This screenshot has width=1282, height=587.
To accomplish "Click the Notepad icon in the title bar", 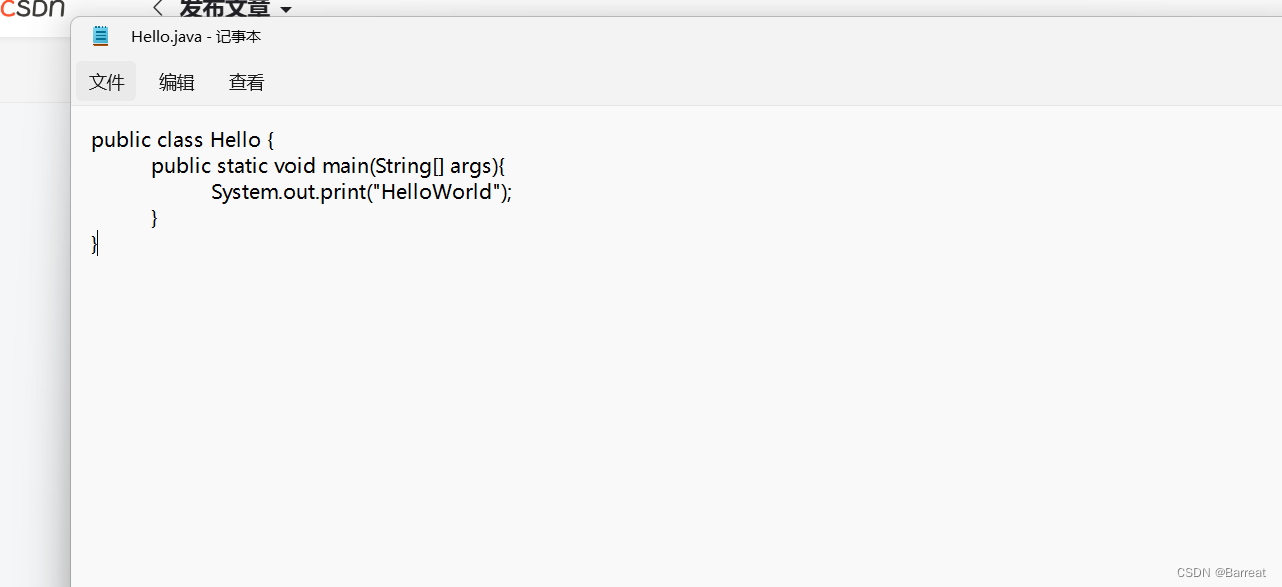I will [x=100, y=35].
